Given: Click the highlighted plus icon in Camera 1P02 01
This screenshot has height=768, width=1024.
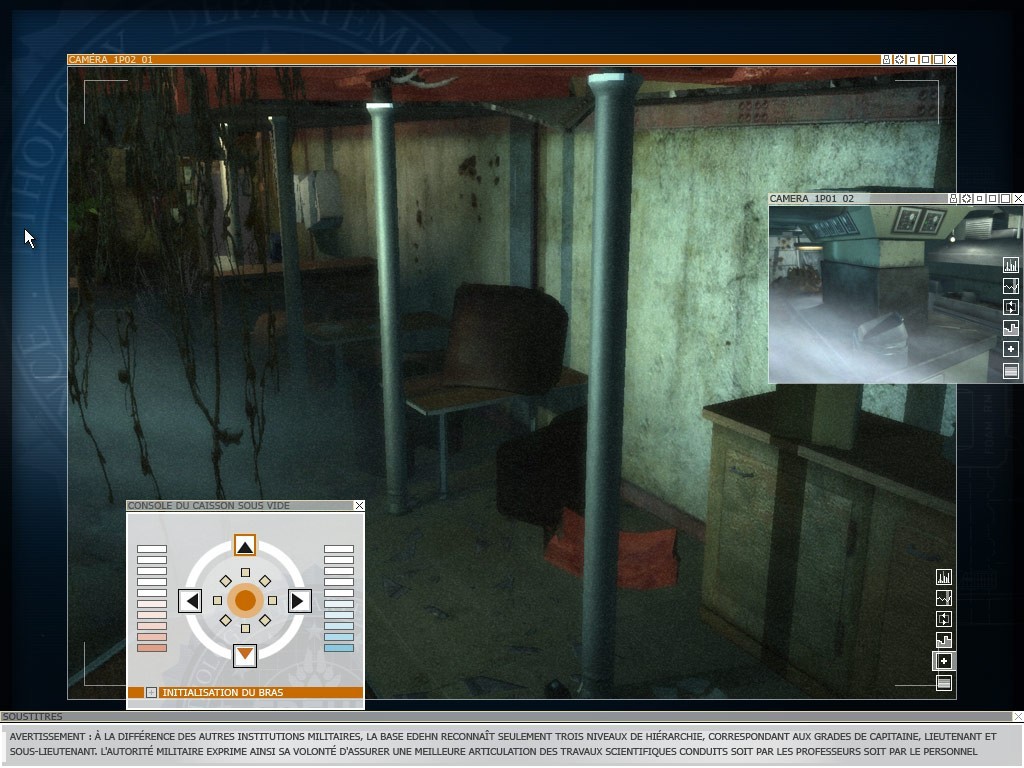Looking at the screenshot, I should tap(944, 662).
